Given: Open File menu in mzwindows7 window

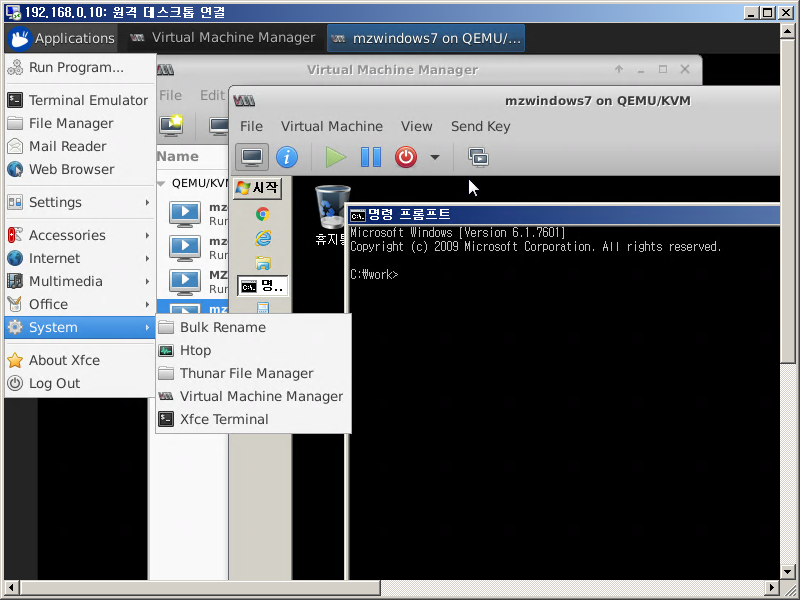Looking at the screenshot, I should click(252, 126).
